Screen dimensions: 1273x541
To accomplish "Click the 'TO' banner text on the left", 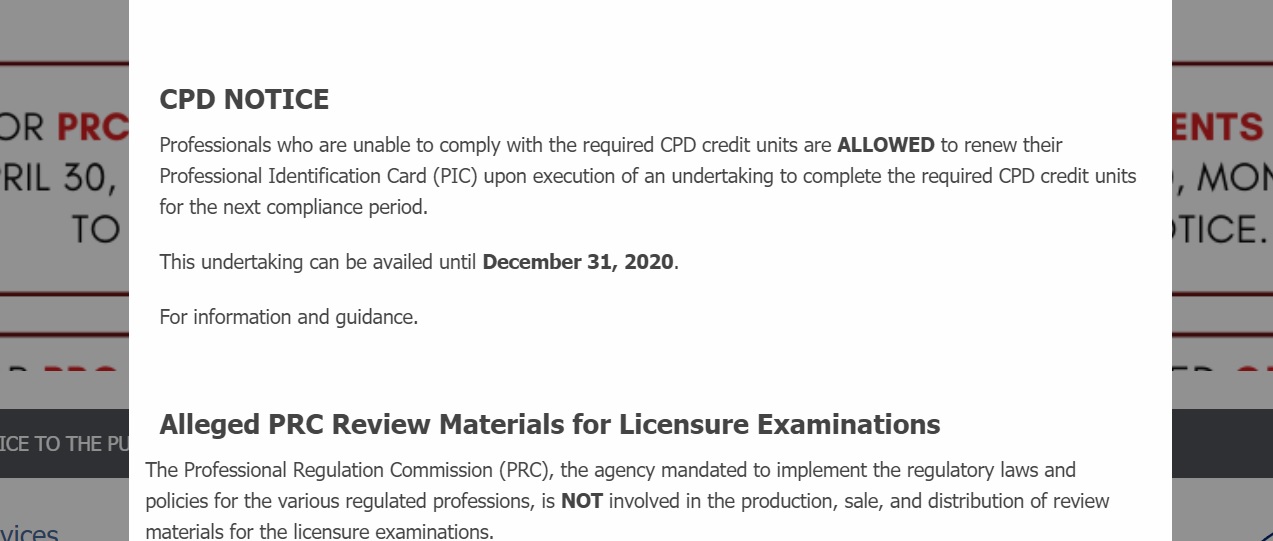I will point(96,230).
